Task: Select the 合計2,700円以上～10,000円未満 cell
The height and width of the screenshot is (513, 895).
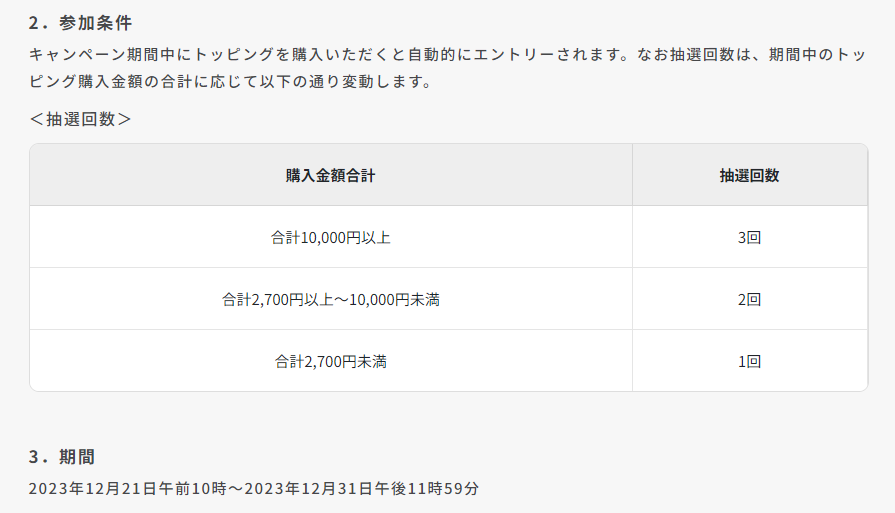Action: pos(331,299)
